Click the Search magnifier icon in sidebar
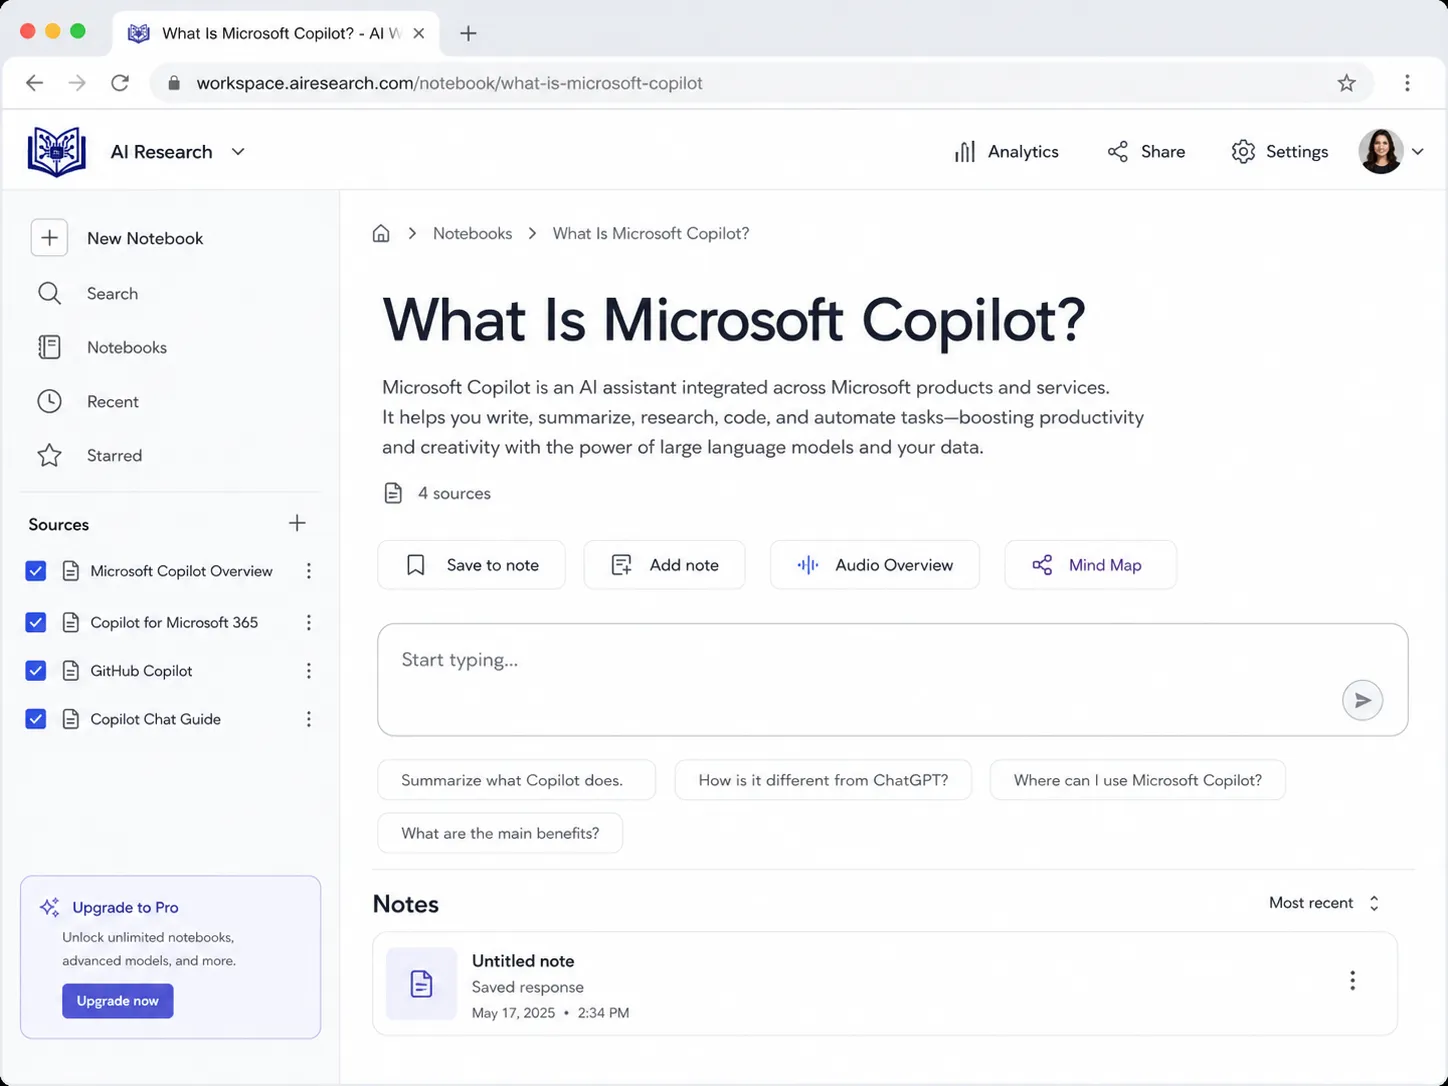The height and width of the screenshot is (1086, 1448). (x=49, y=293)
